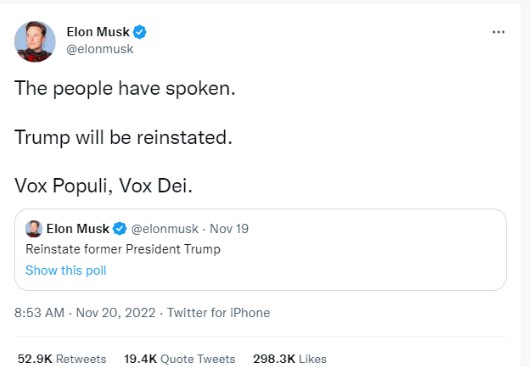View the 19.4K Quote Tweets list

pos(179,359)
